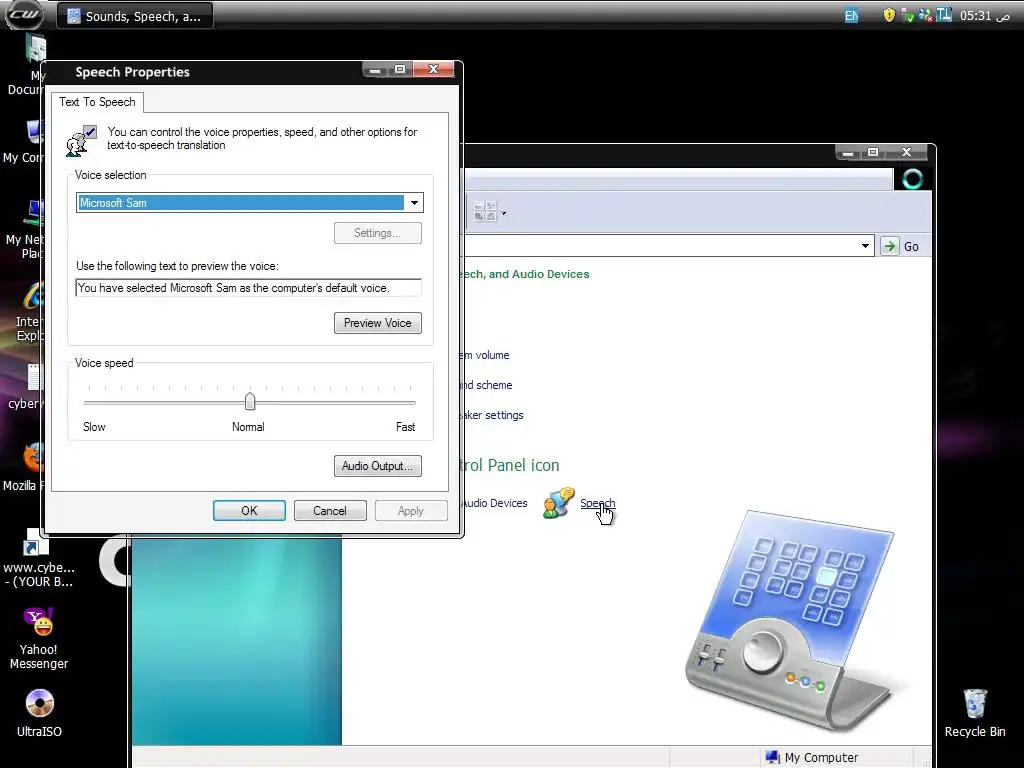Click the Views icon in Control Panel toolbar

click(485, 211)
